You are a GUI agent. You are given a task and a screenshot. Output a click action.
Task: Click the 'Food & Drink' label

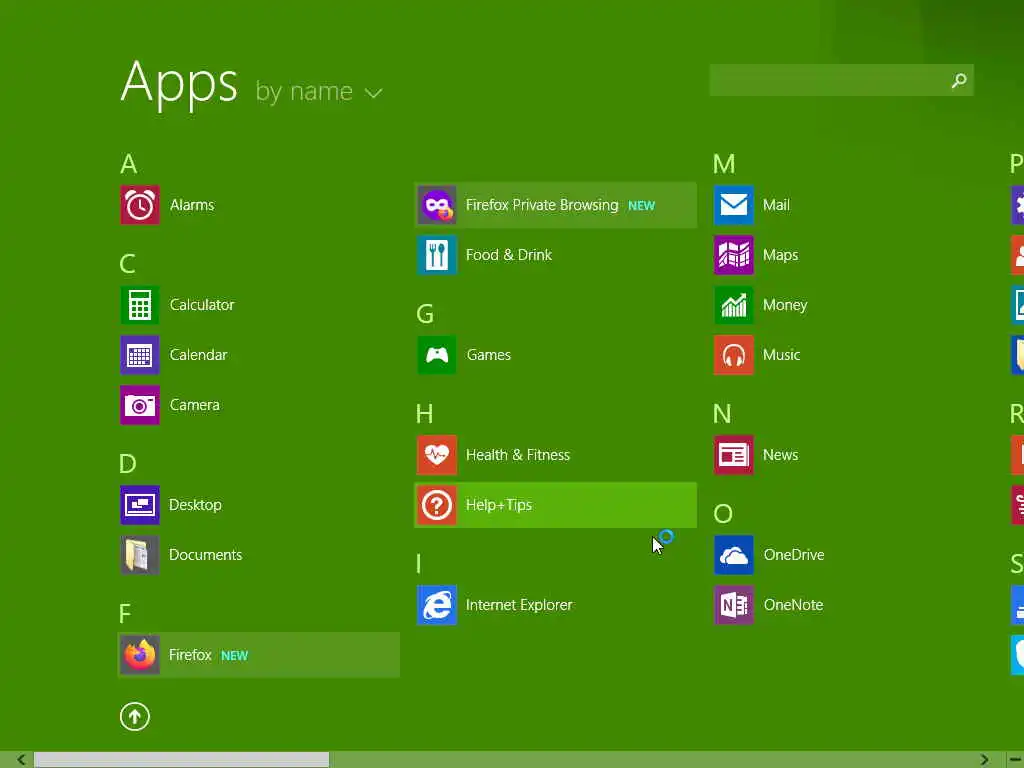509,255
